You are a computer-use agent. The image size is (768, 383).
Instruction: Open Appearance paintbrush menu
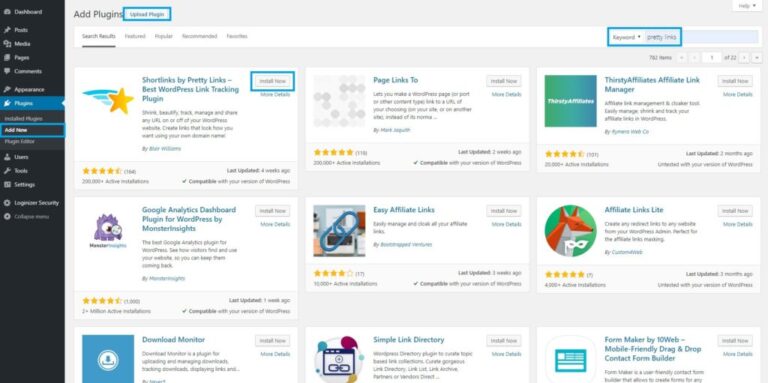coord(7,90)
